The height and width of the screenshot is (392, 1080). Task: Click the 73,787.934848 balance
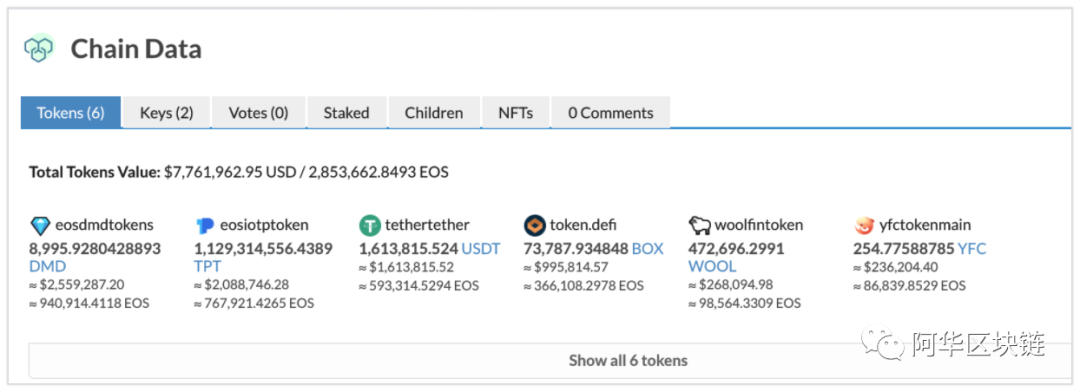[x=576, y=249]
